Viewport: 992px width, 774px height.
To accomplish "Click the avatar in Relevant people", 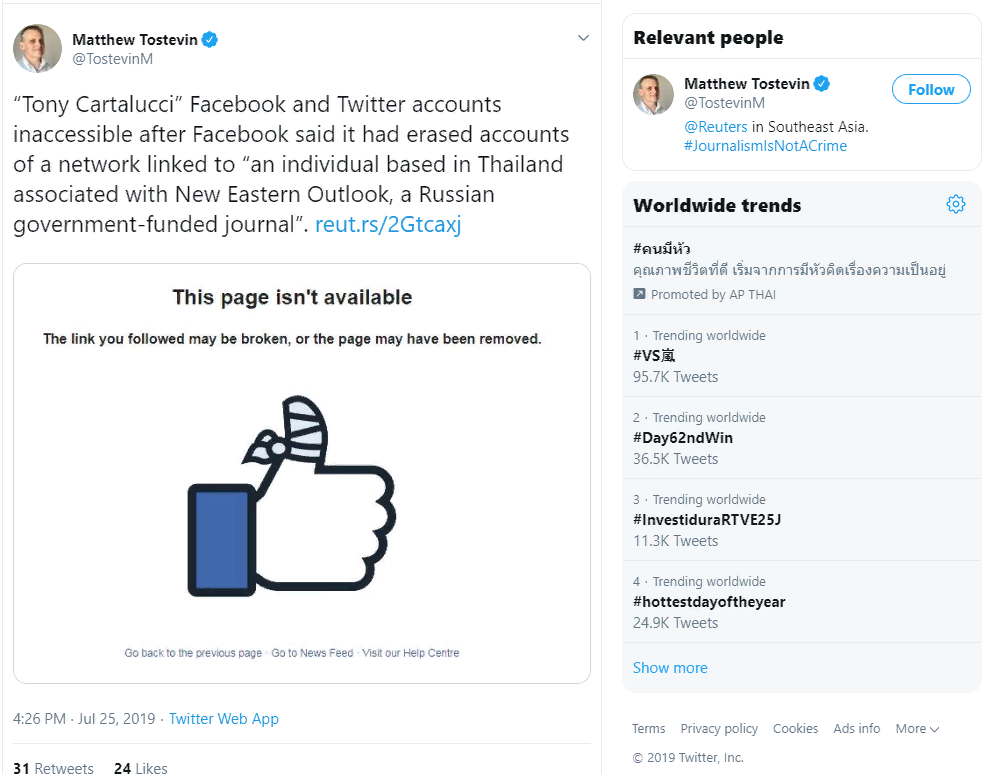I will pos(653,93).
